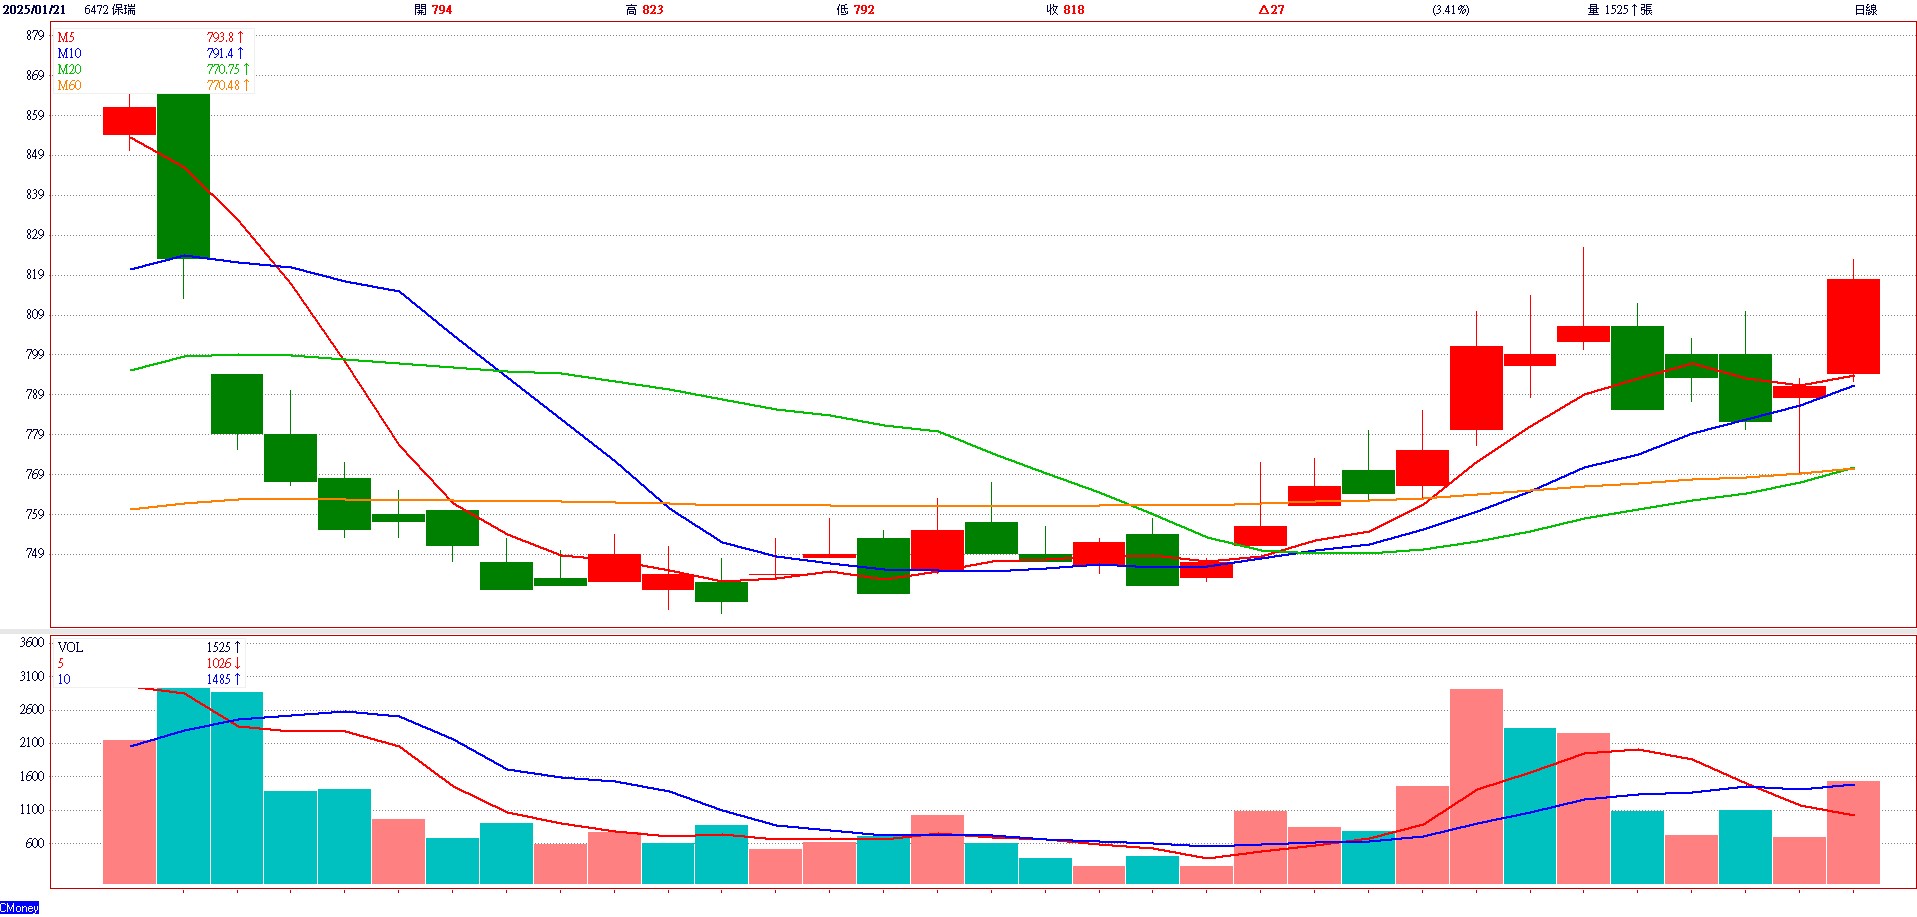Image resolution: width=1917 pixels, height=917 pixels.
Task: Select the rightmost volume bar
Action: point(1853,833)
